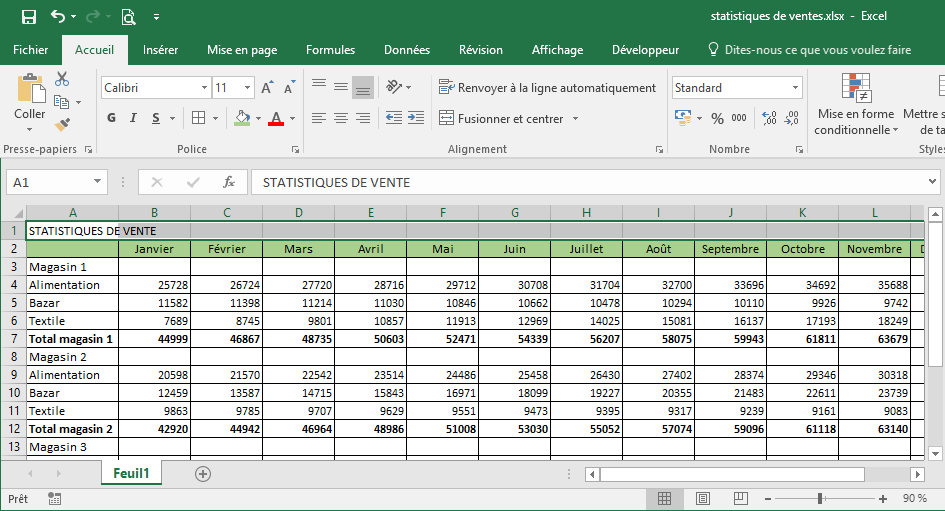Add a new sheet with plus icon
The image size is (945, 511).
(x=203, y=474)
